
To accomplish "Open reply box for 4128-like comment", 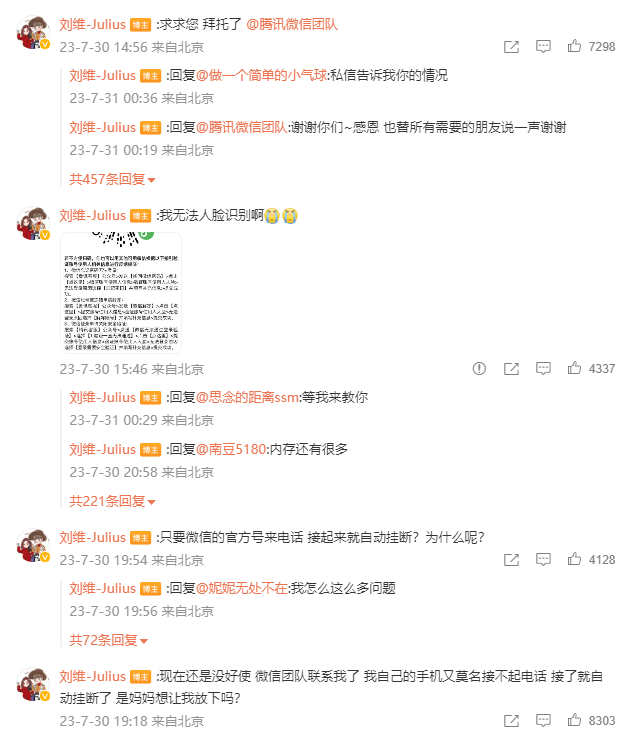I will tap(543, 560).
